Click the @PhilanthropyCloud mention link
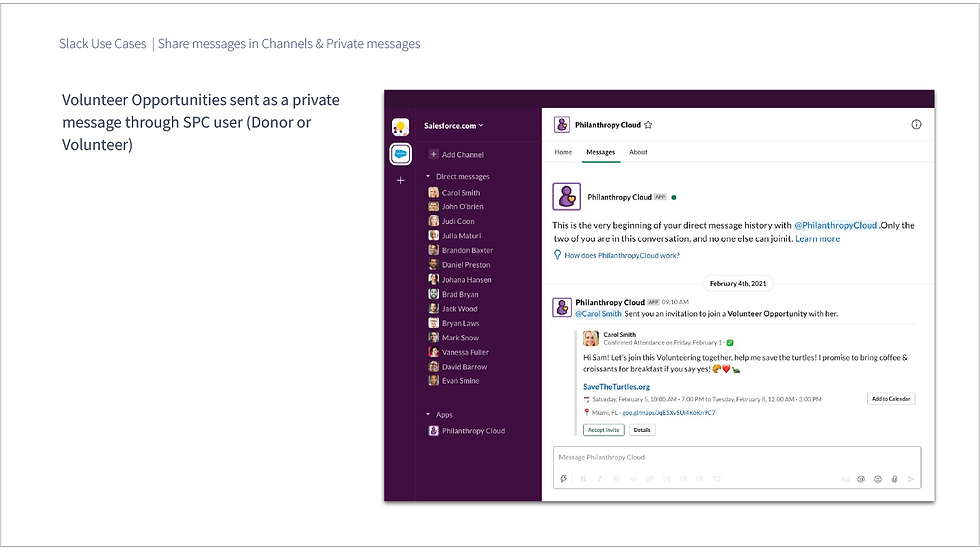 [836, 225]
